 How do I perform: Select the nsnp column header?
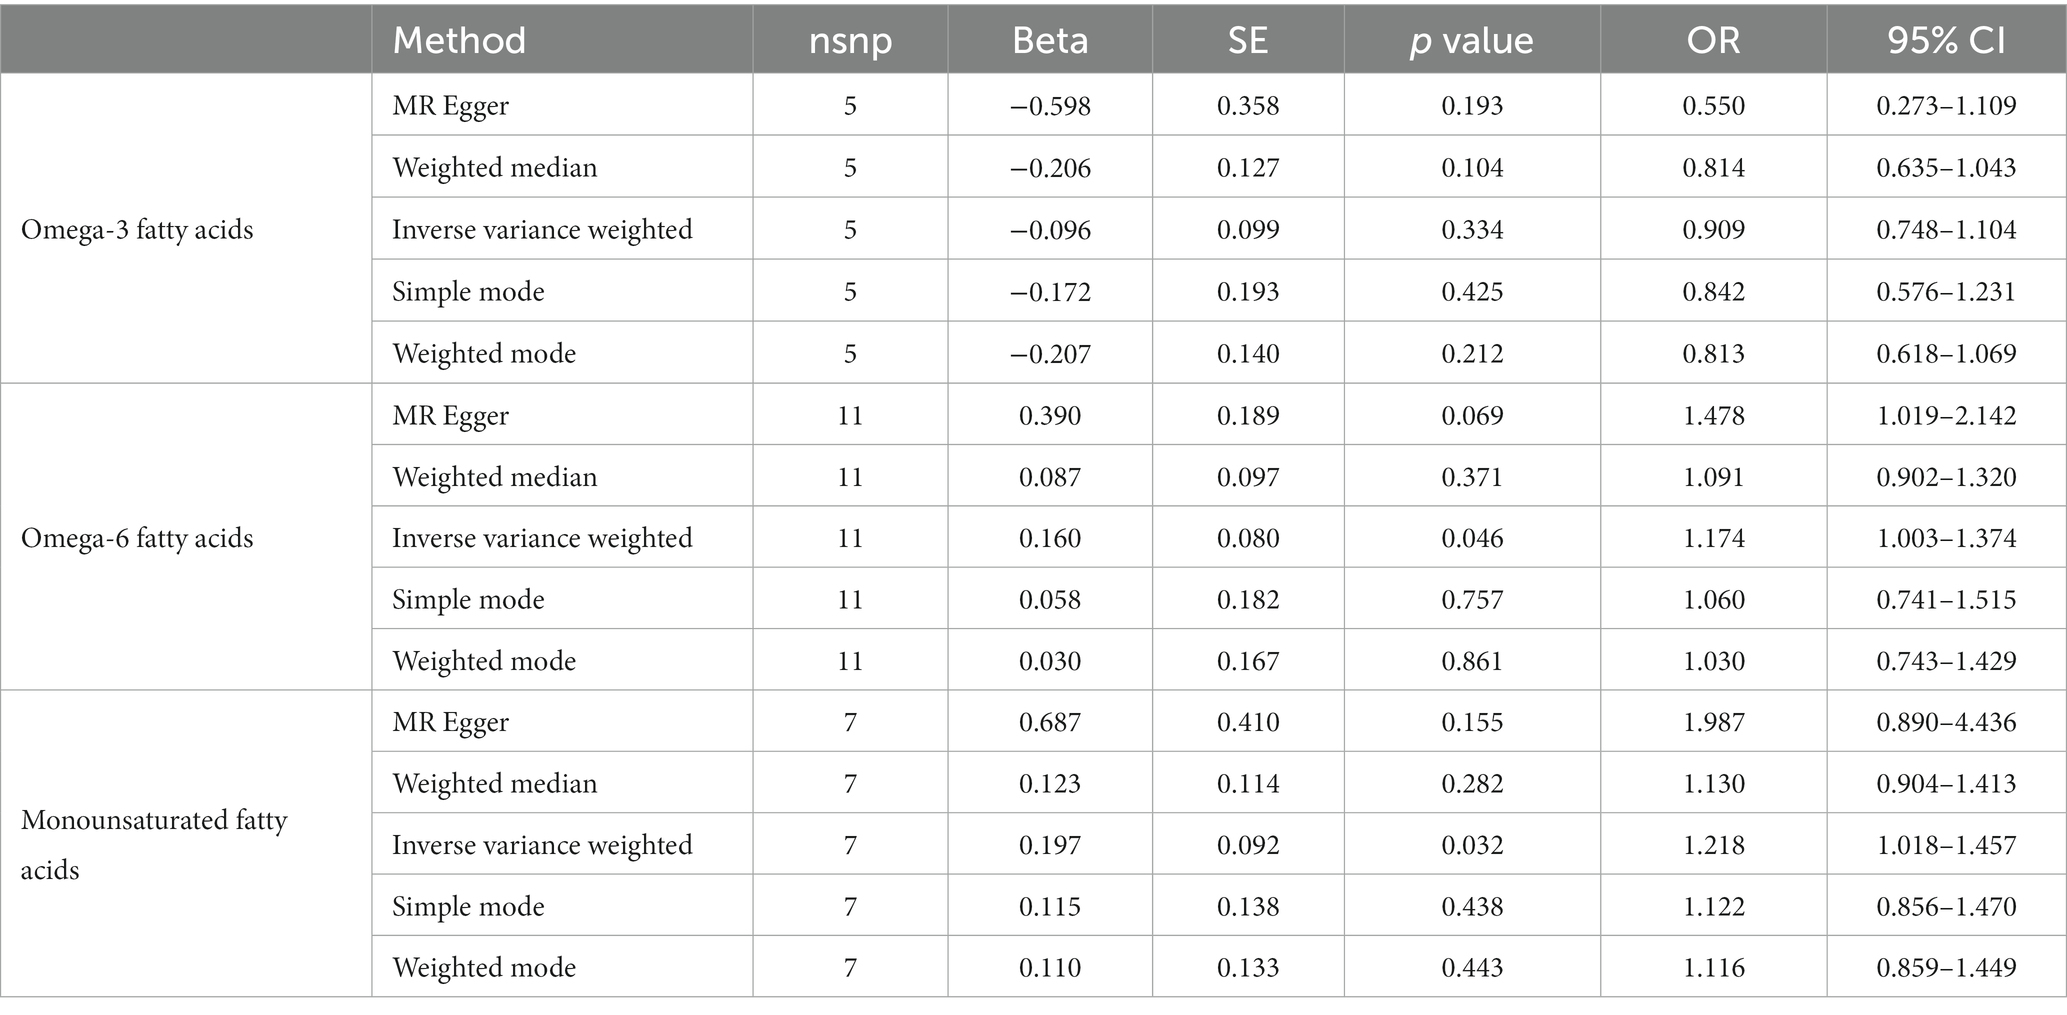(850, 40)
